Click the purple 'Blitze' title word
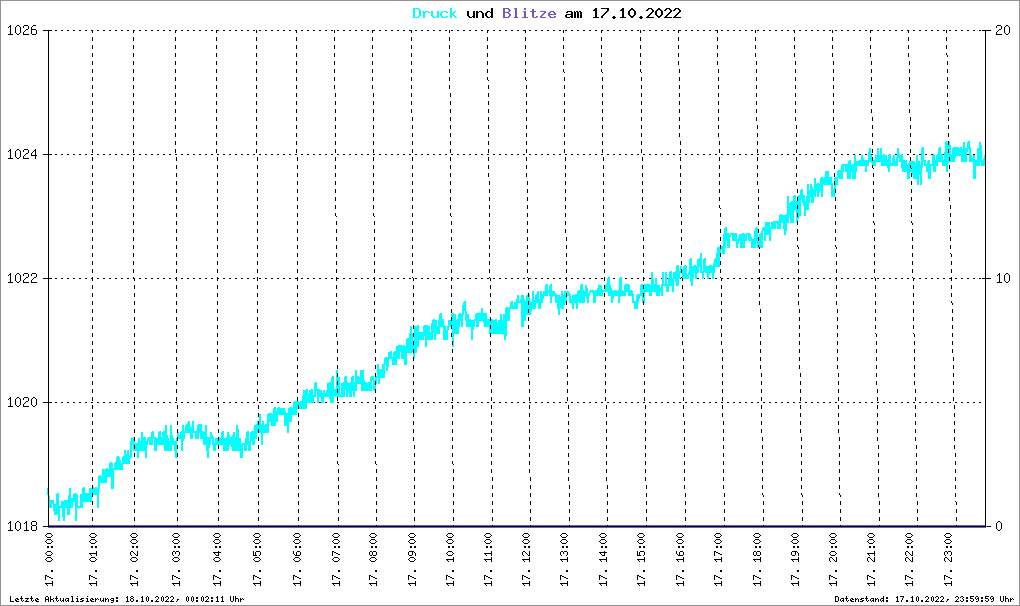 [x=529, y=14]
